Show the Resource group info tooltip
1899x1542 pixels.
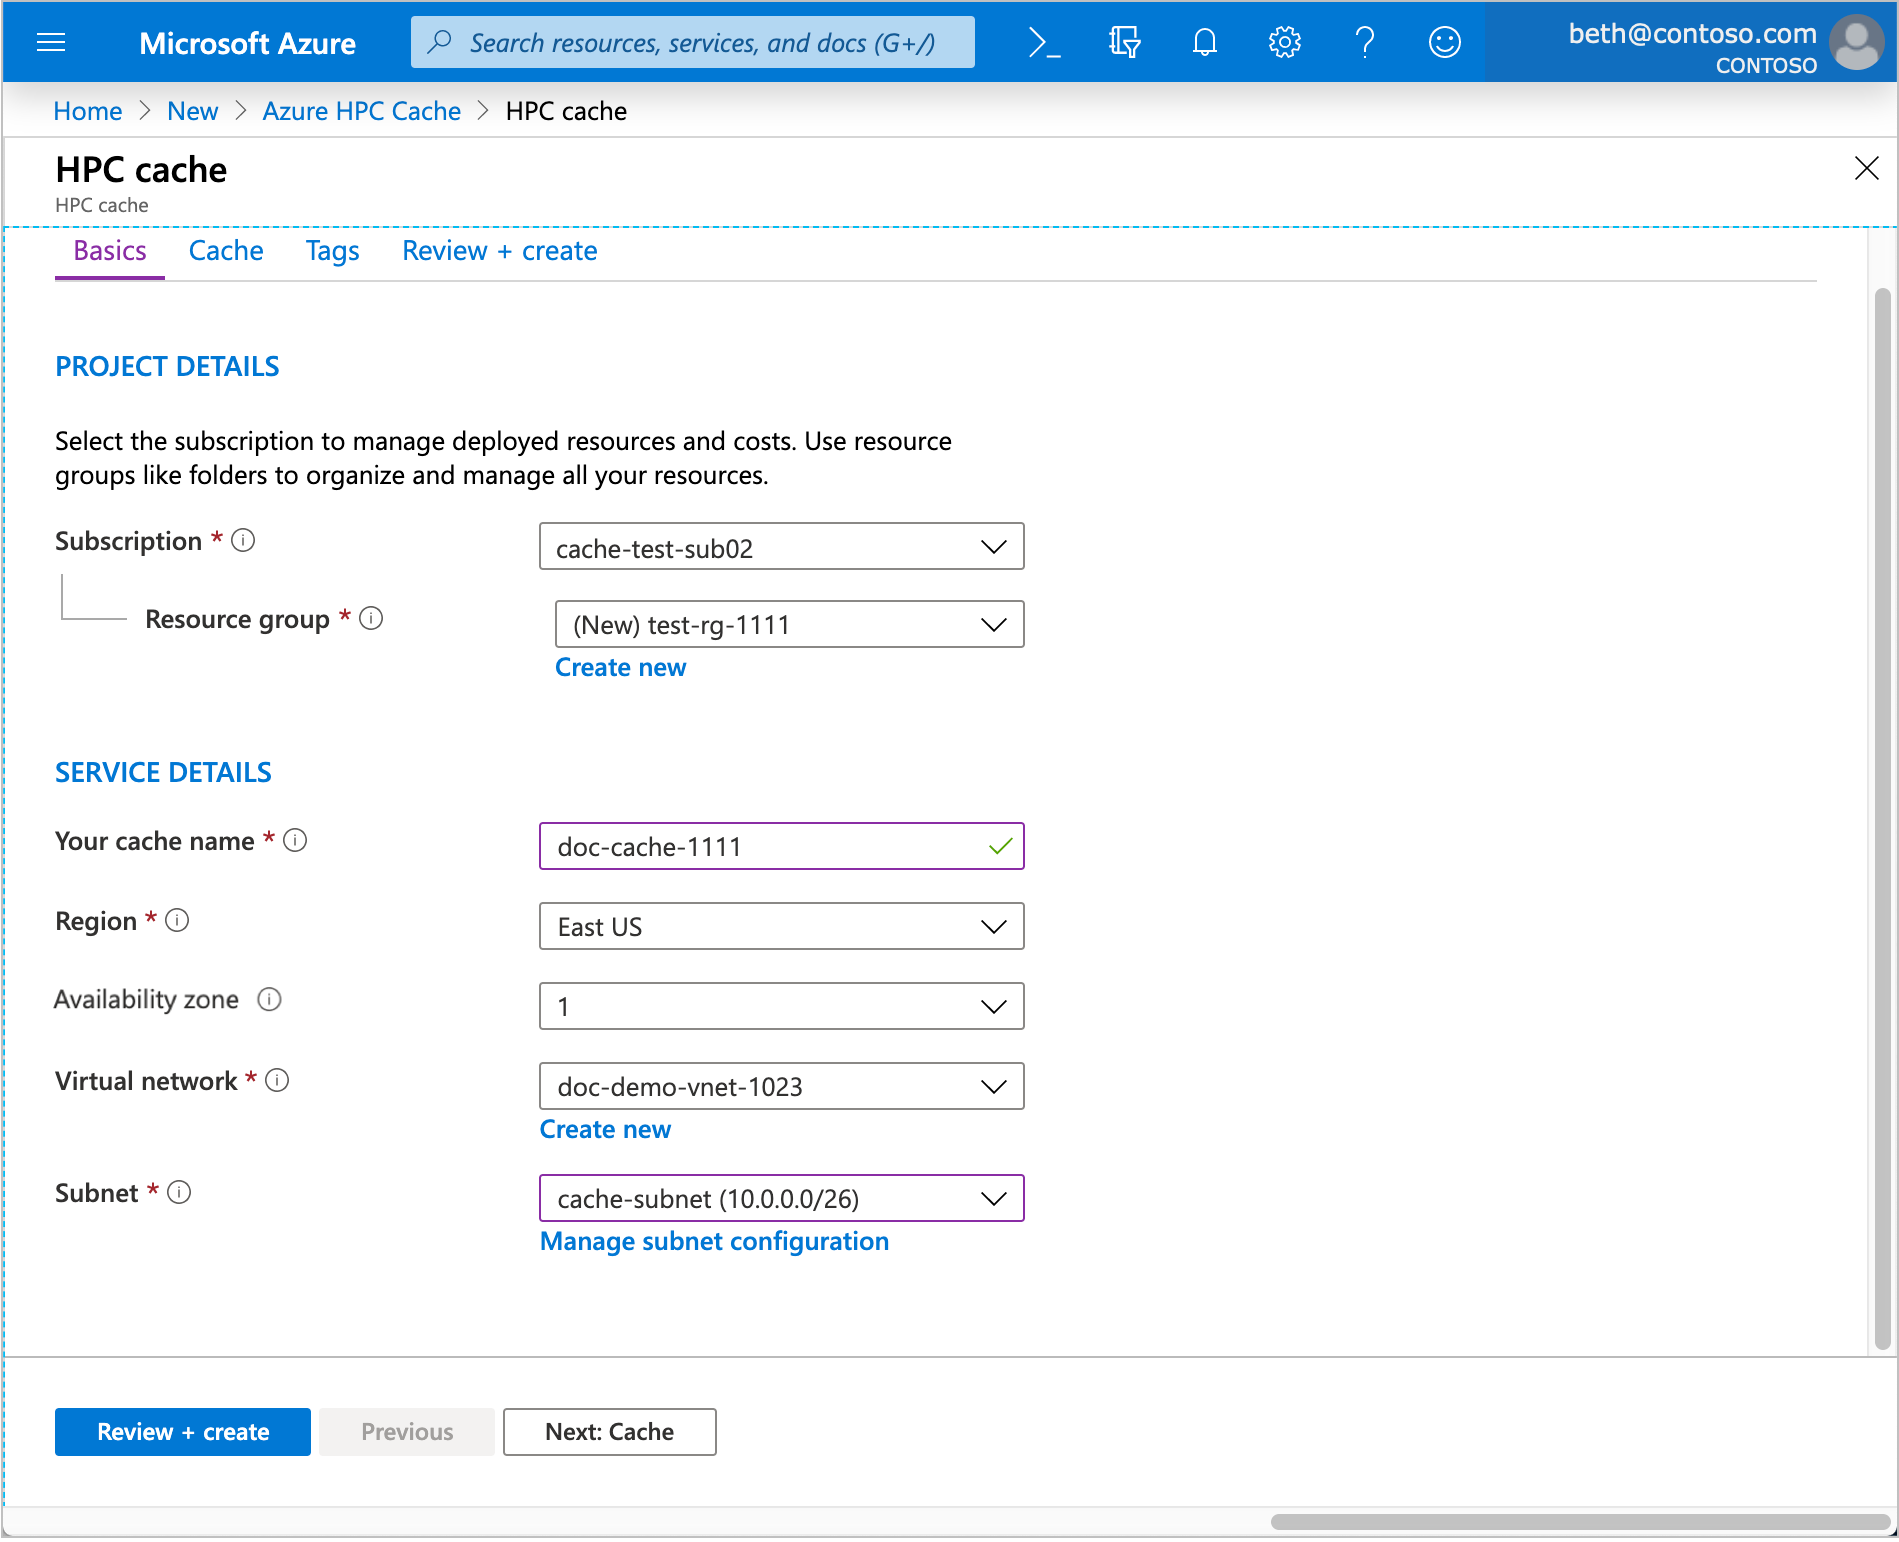371,618
